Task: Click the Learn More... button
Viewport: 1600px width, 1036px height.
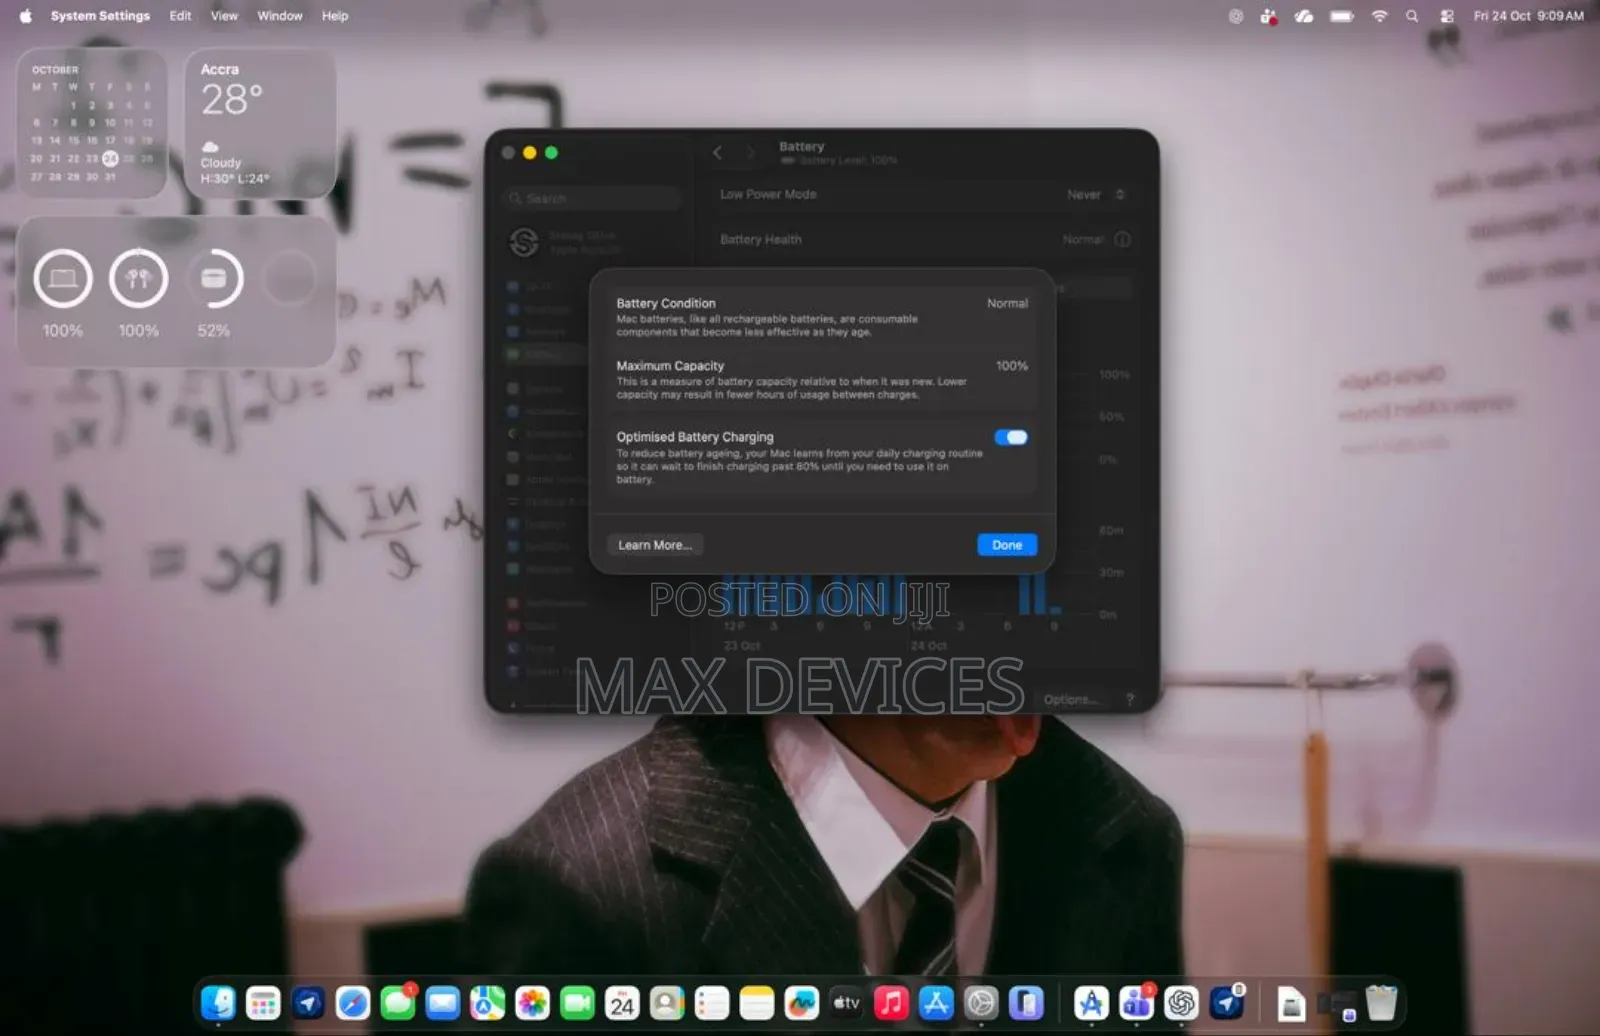Action: pyautogui.click(x=655, y=545)
